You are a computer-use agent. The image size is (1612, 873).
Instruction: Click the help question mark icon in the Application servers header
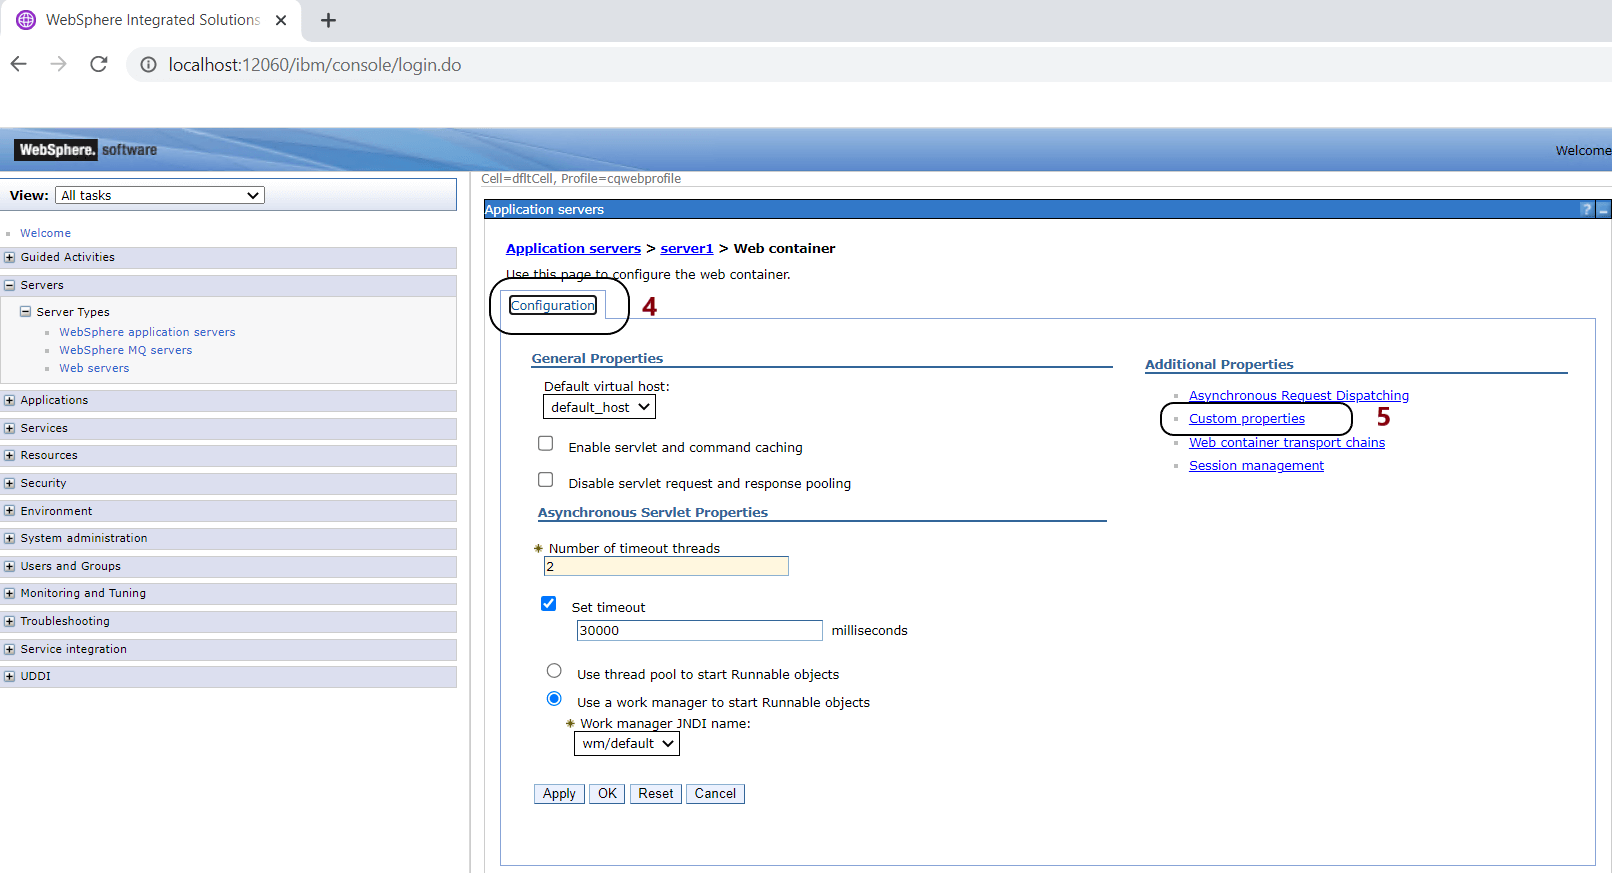pos(1586,210)
